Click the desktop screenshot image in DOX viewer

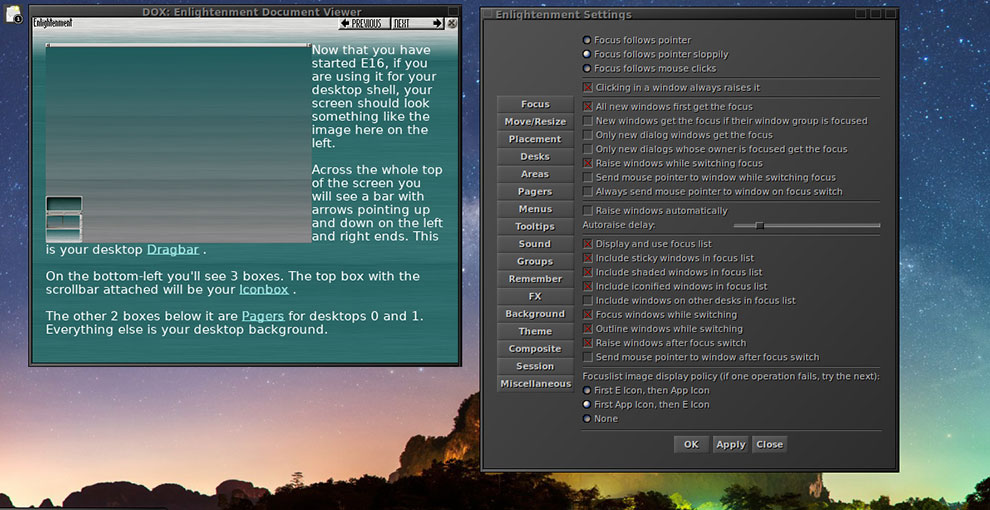178,143
